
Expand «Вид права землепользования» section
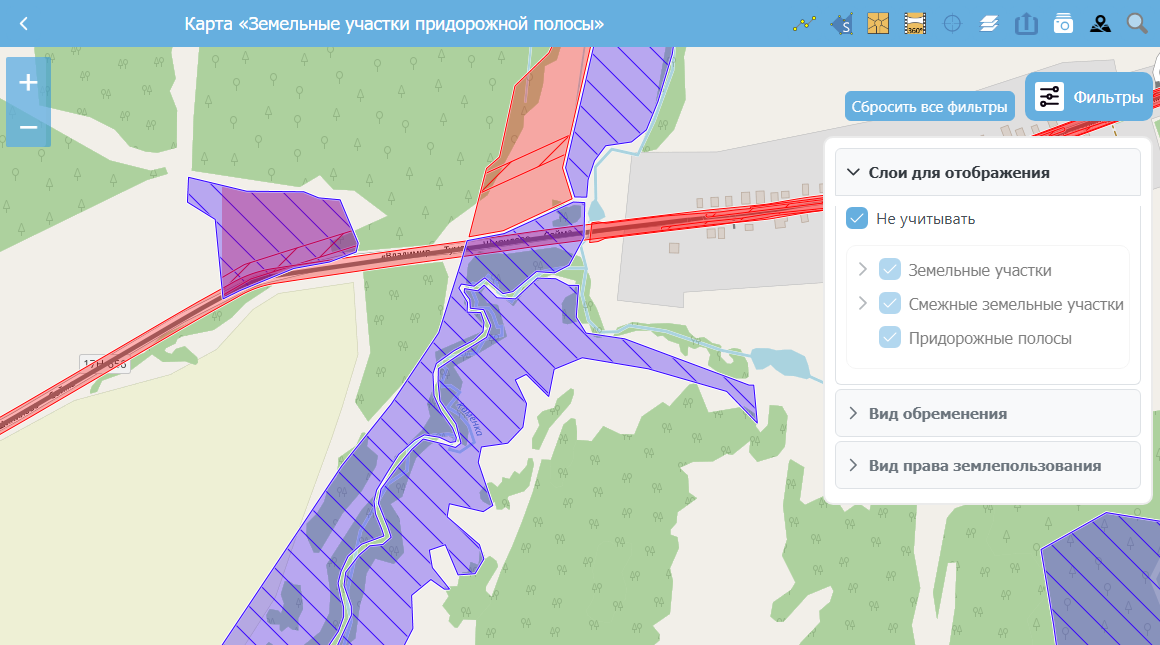click(x=987, y=465)
